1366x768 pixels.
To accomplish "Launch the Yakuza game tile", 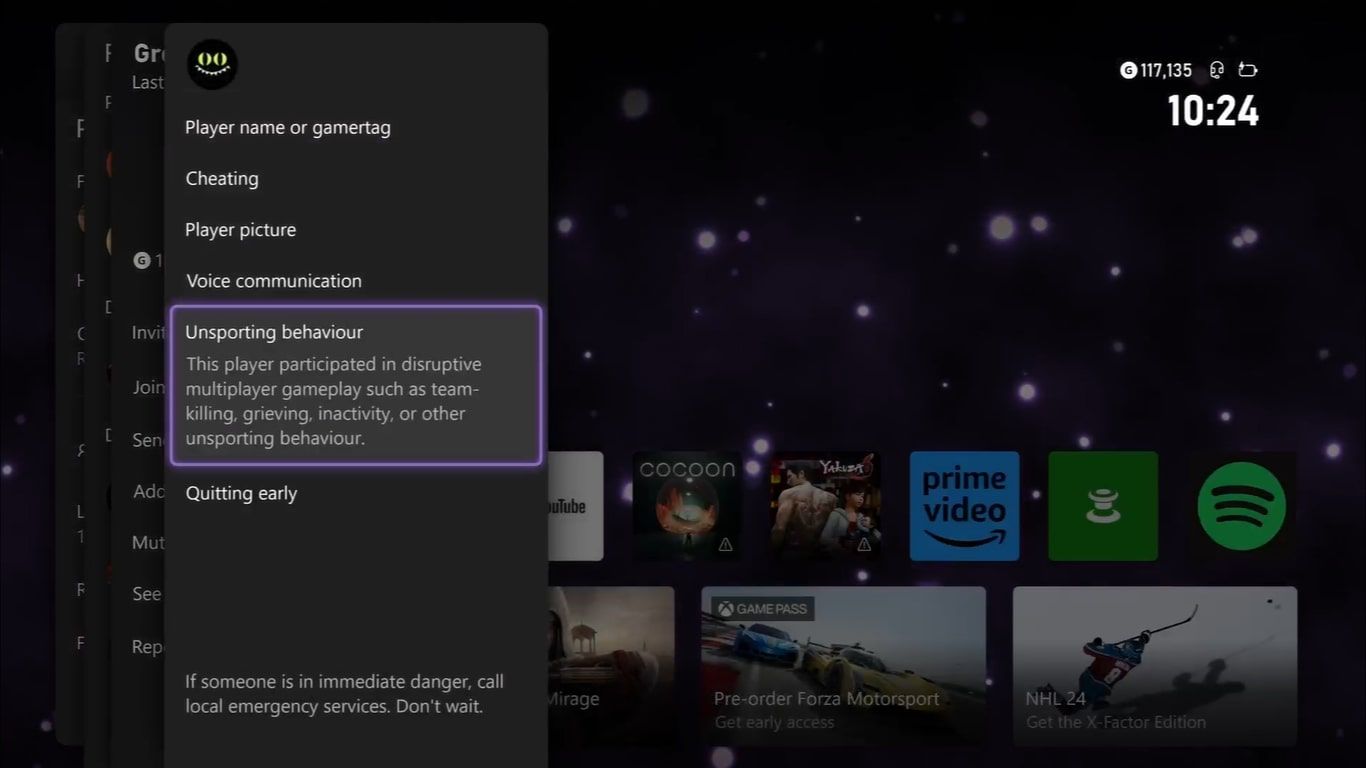I will [x=826, y=506].
